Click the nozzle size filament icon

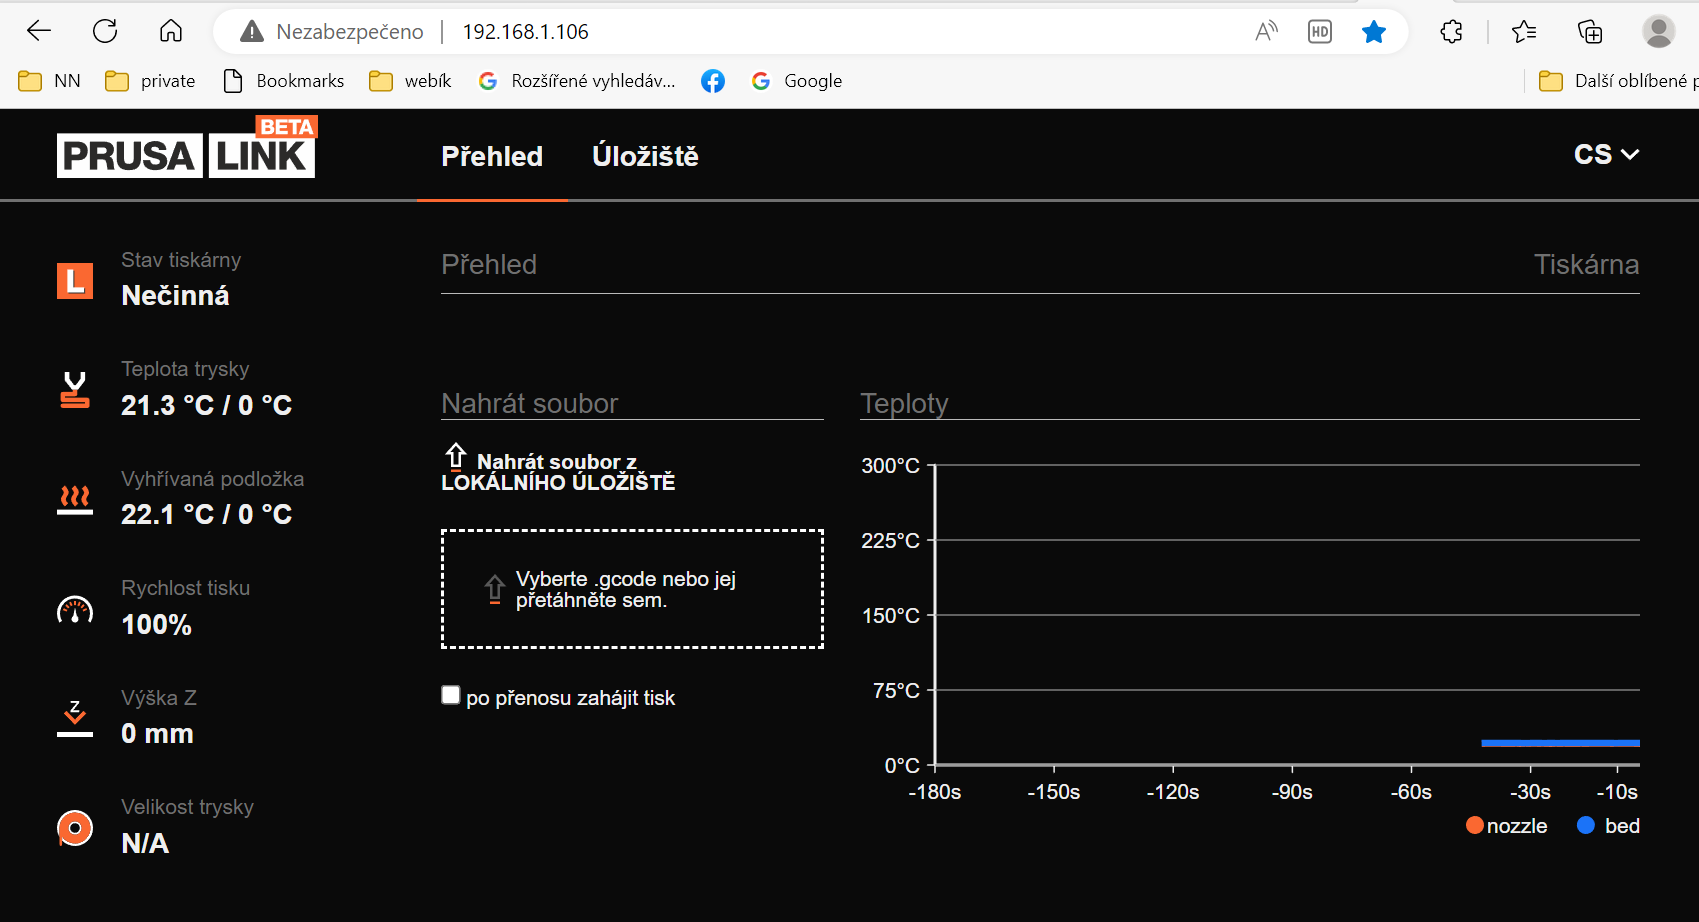coord(75,828)
